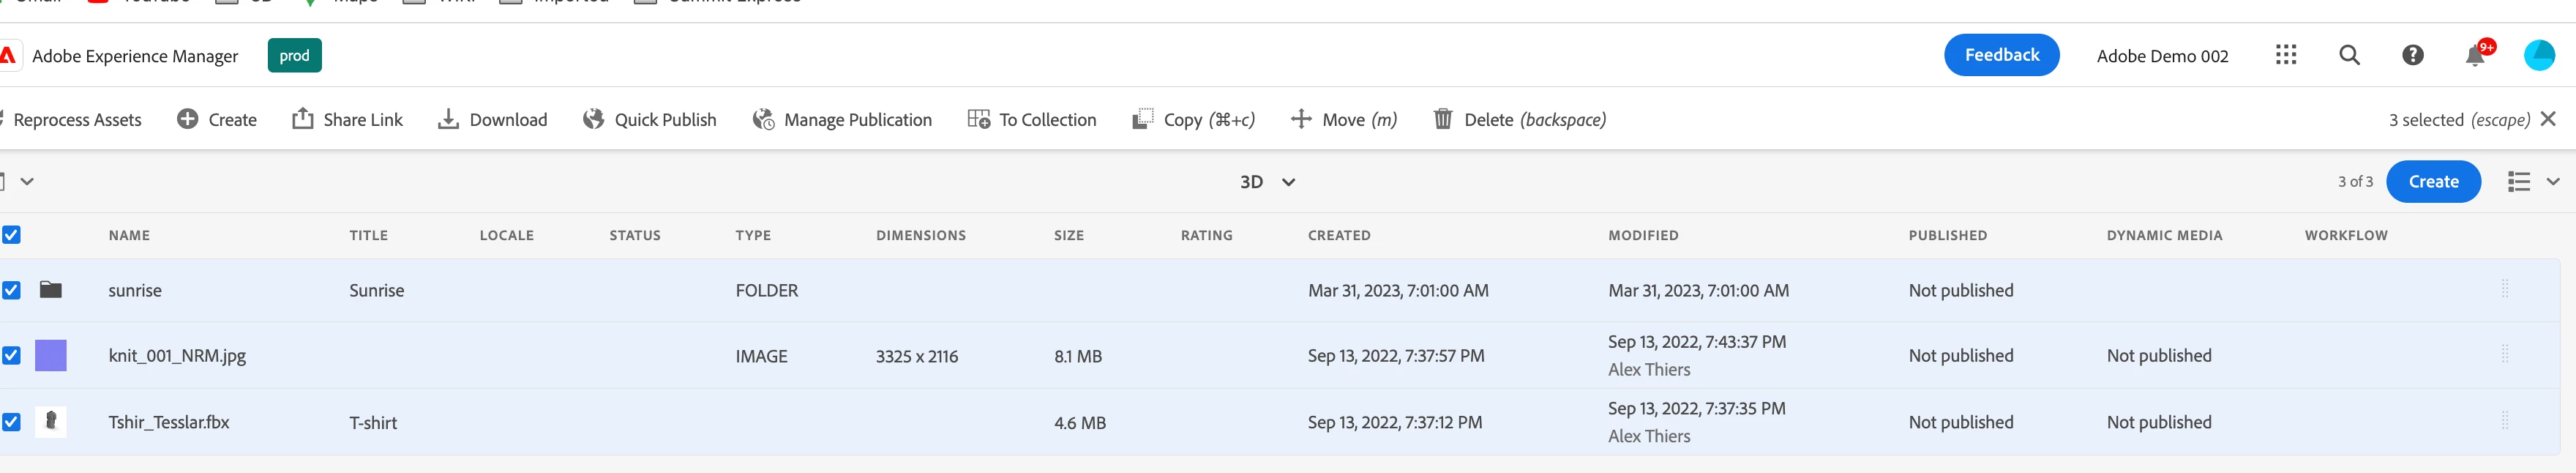2576x473 pixels.
Task: Expand the 3D folder breadcrumb dropdown
Action: (1288, 182)
